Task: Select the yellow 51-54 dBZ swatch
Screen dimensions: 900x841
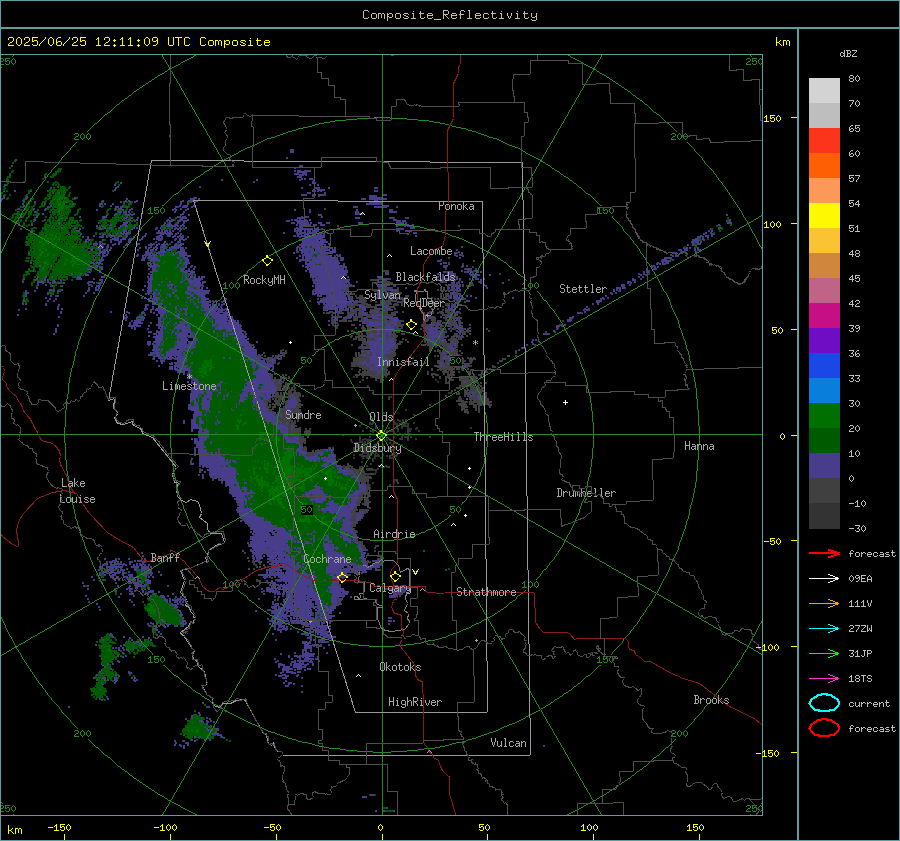Action: 824,216
